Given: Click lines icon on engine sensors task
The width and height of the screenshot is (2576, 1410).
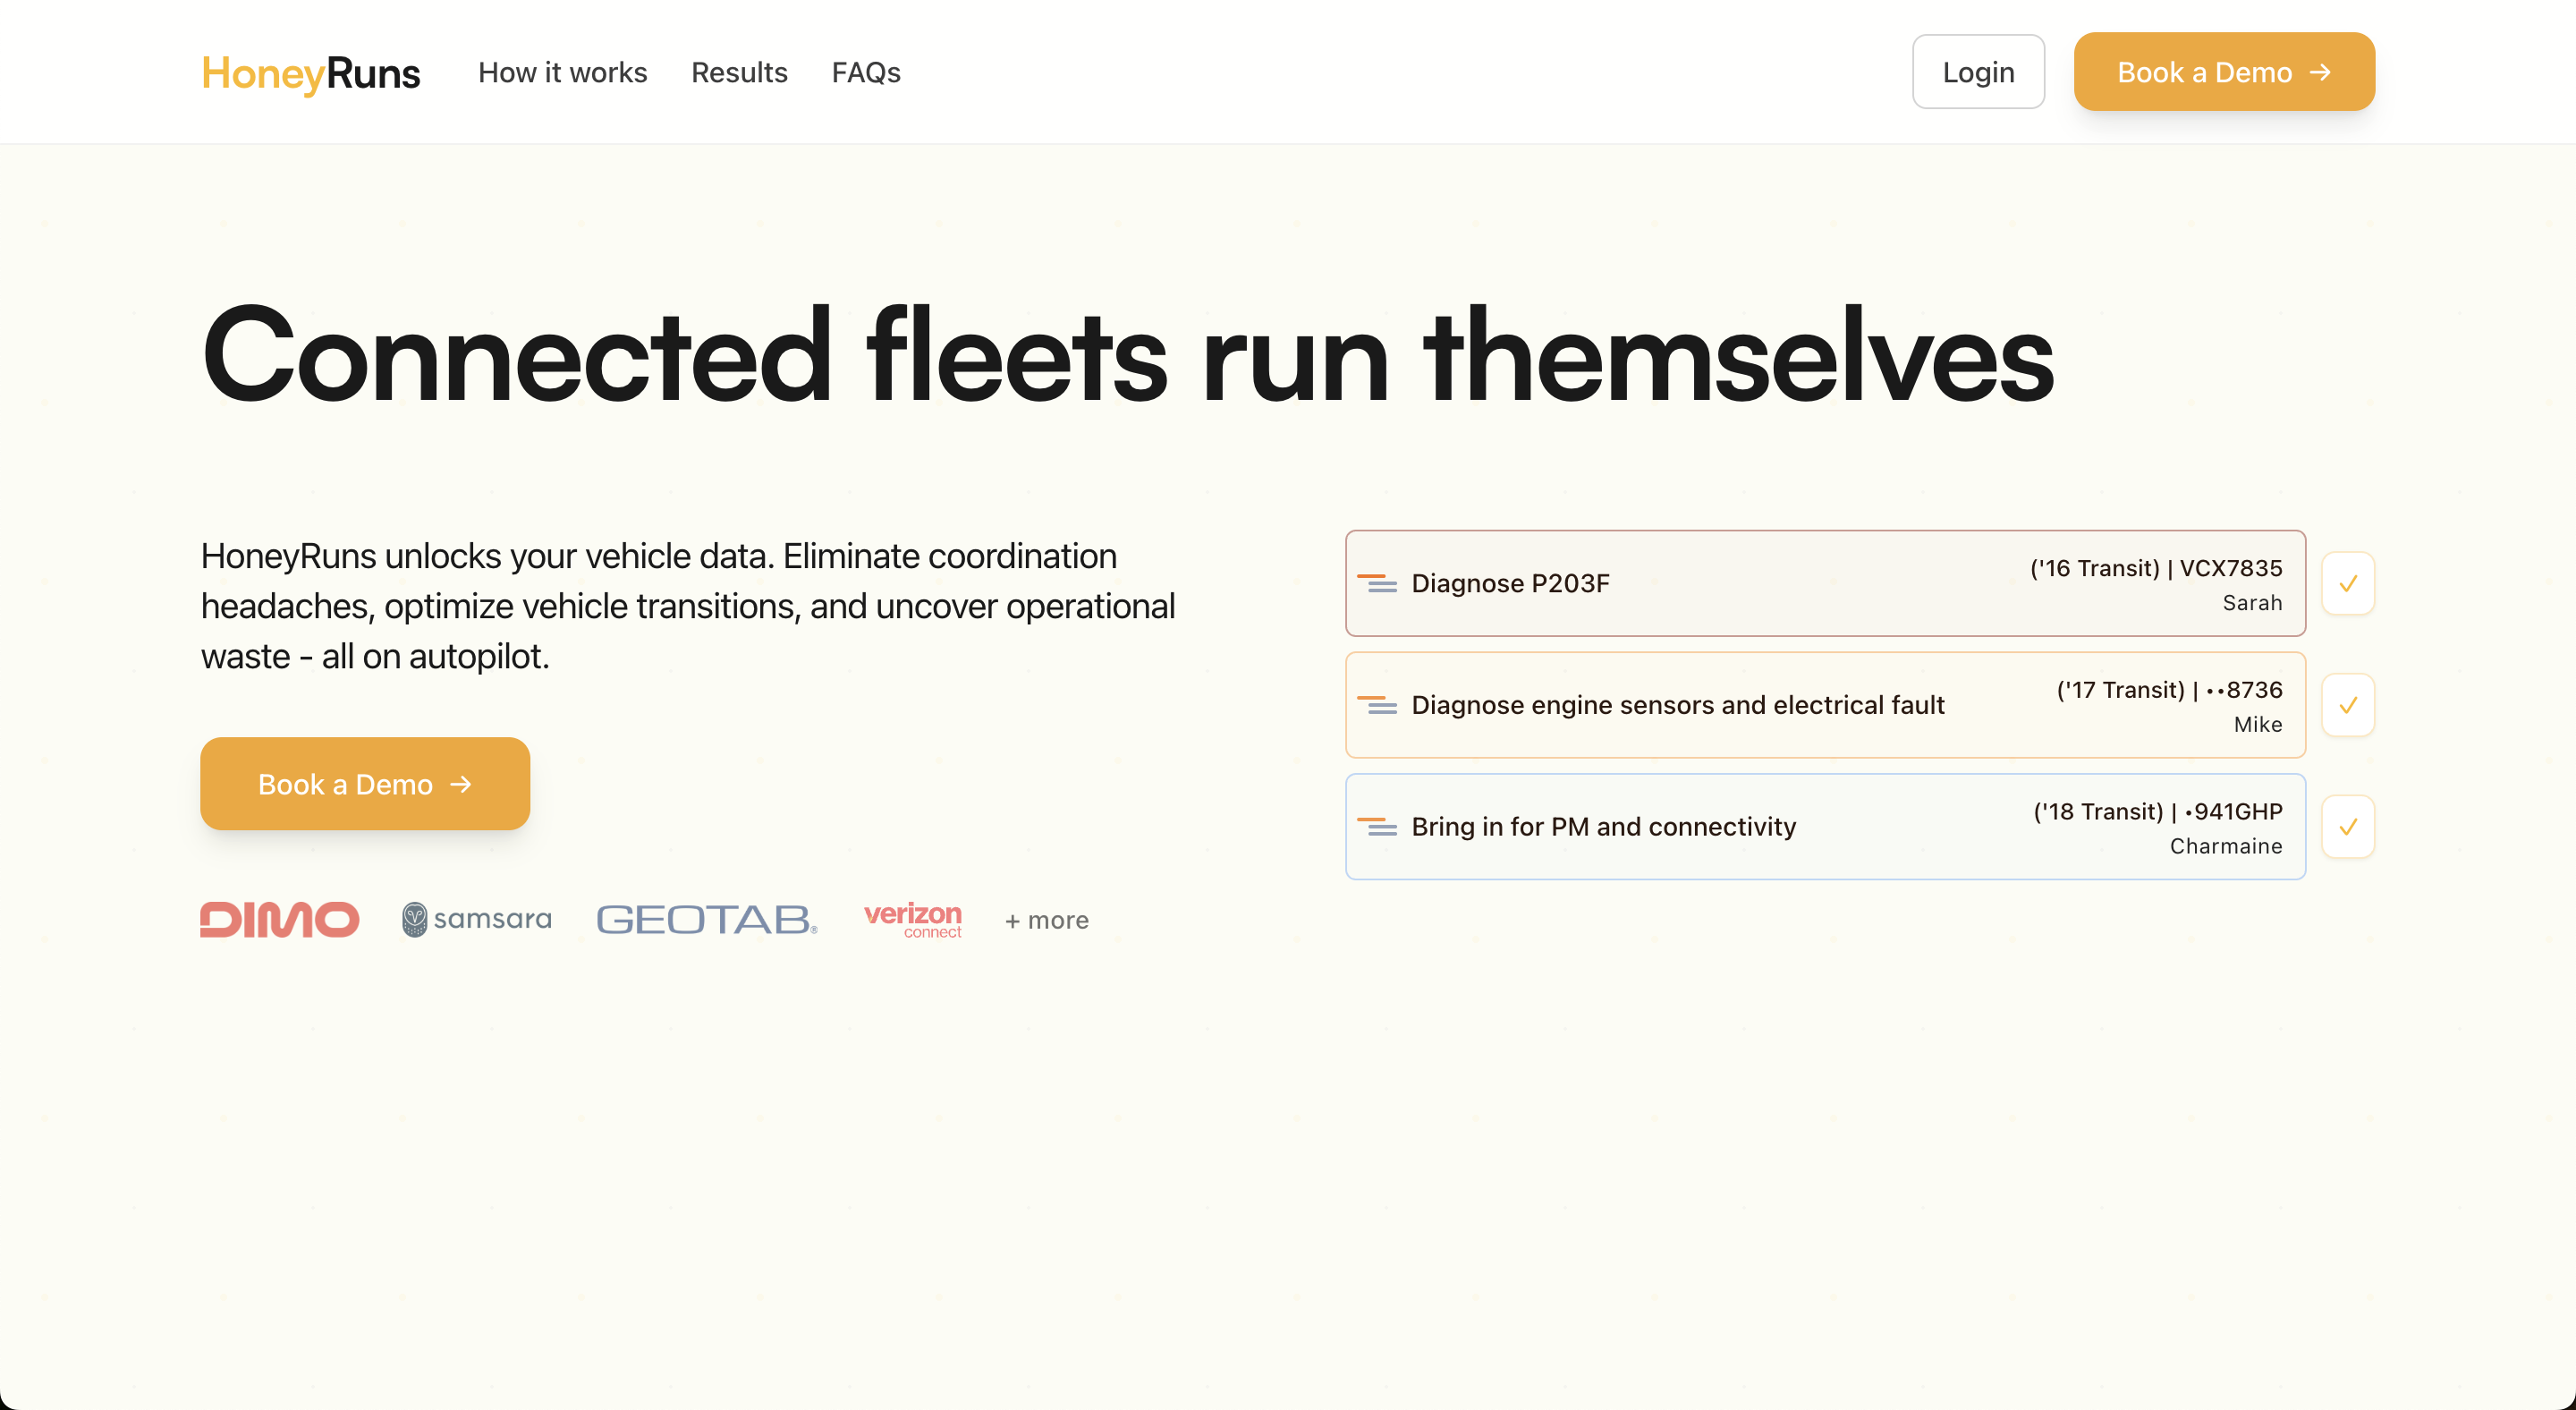Looking at the screenshot, I should pos(1376,705).
